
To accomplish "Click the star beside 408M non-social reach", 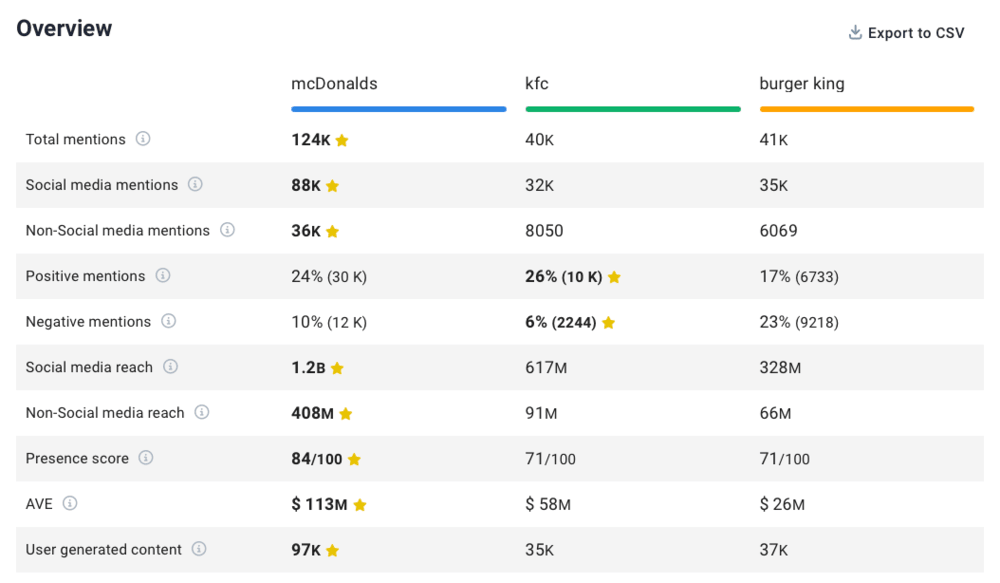I will pos(346,413).
